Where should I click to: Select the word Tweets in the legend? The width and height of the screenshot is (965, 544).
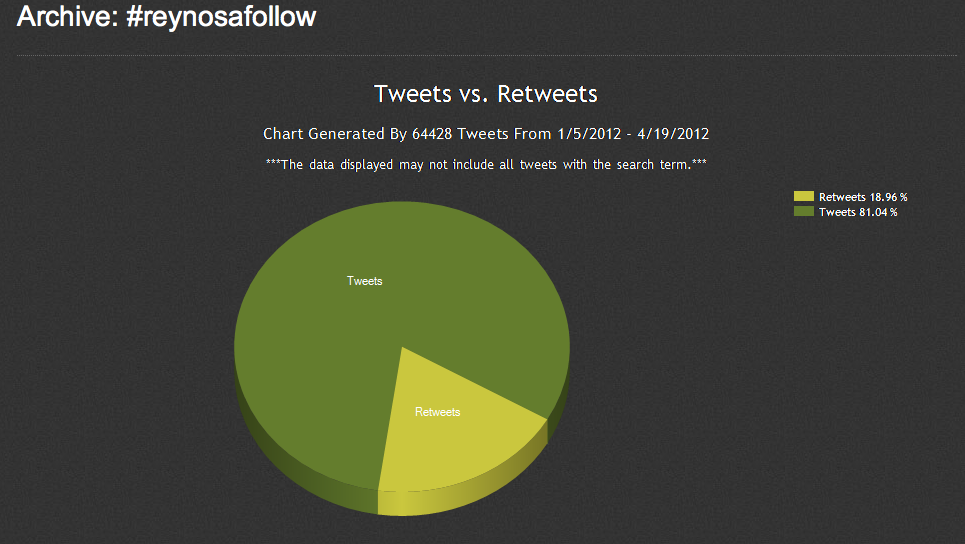point(837,212)
